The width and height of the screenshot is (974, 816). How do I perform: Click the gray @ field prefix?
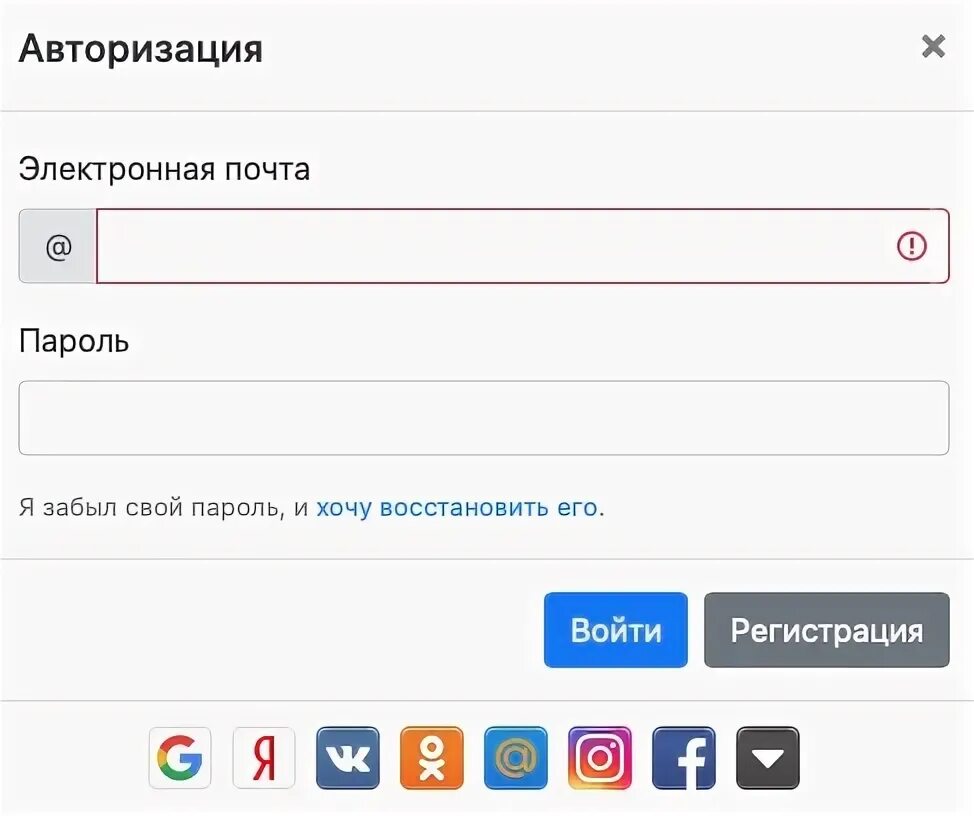coord(58,246)
